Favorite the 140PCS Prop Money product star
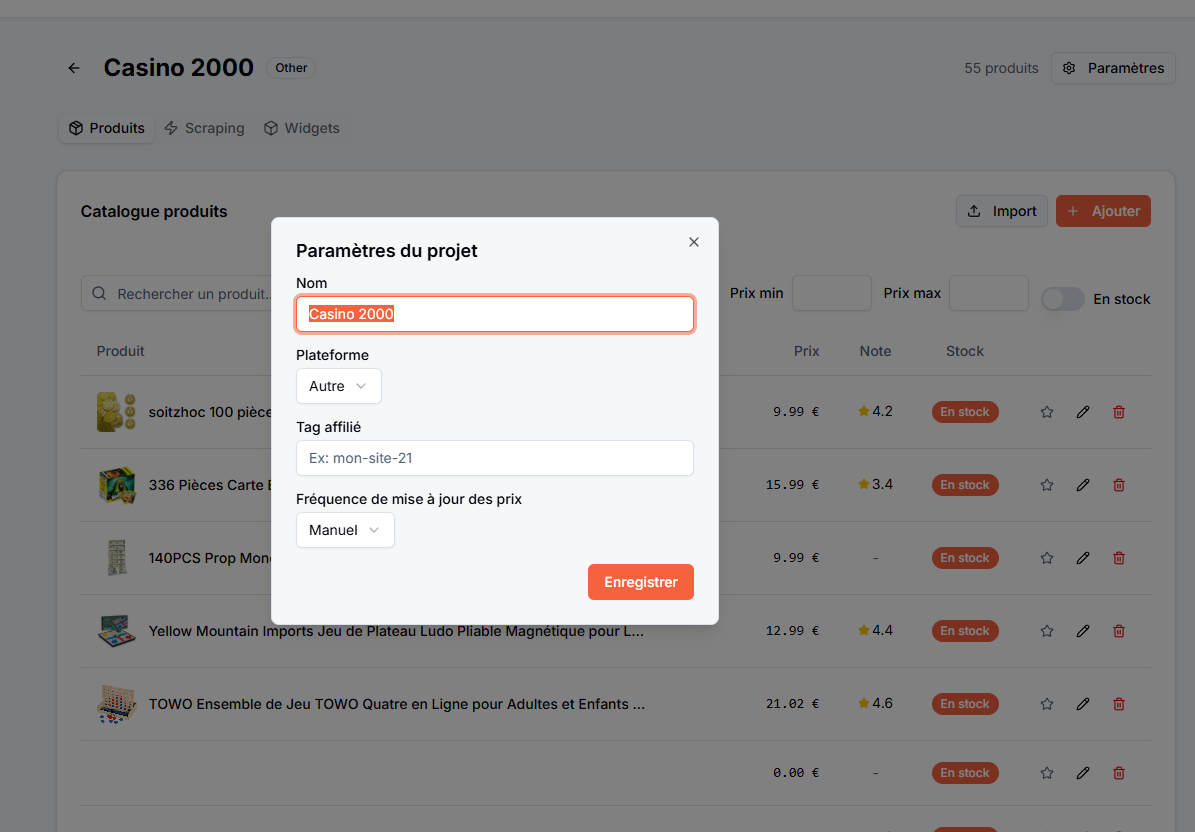This screenshot has height=832, width=1195. pyautogui.click(x=1047, y=558)
